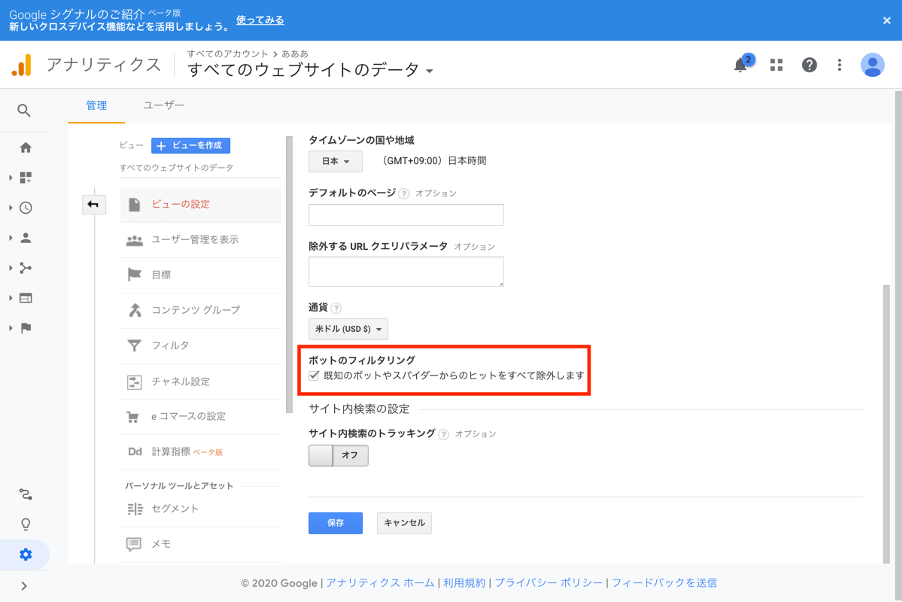
Task: Click help icon next to 通貨
Action: coord(336,308)
